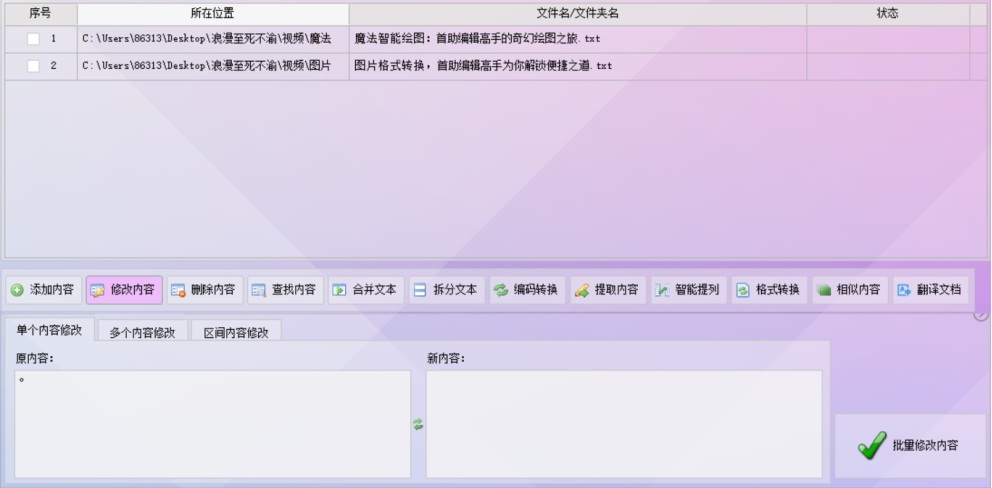Open the 查找内容 tool
Viewport: 992px width, 488px height.
coord(285,290)
